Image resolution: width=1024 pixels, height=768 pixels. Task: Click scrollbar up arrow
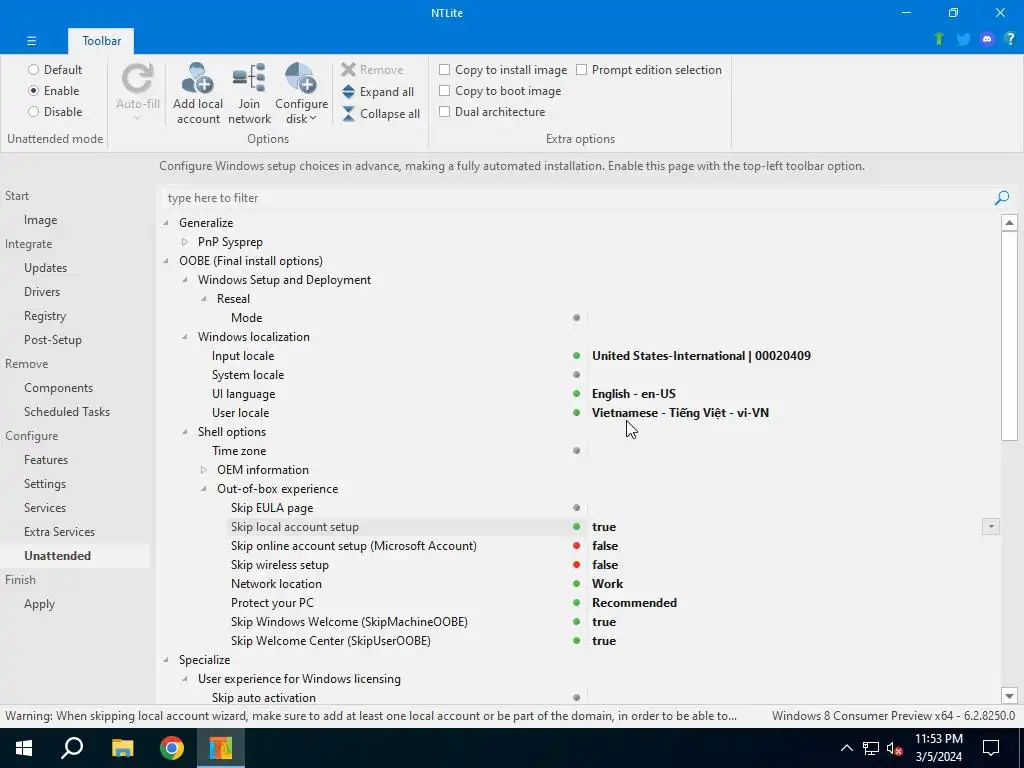(1009, 223)
